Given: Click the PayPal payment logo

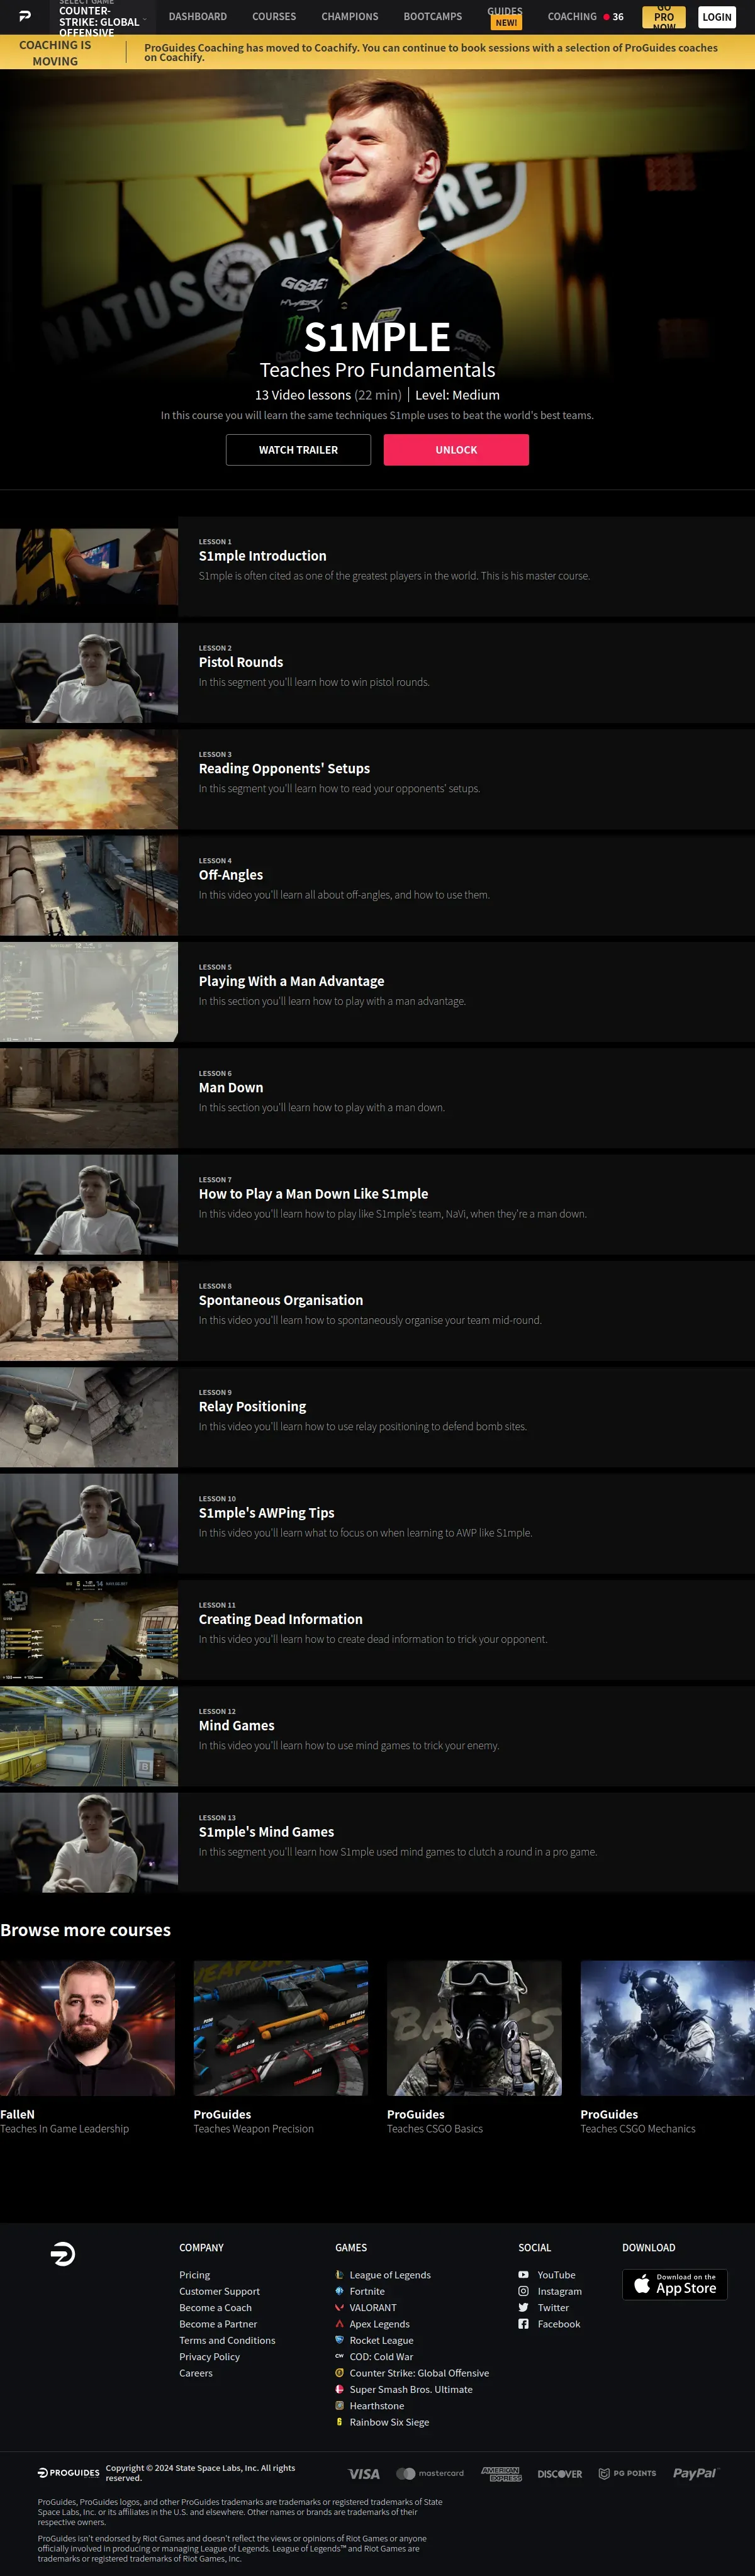Looking at the screenshot, I should [x=695, y=2474].
